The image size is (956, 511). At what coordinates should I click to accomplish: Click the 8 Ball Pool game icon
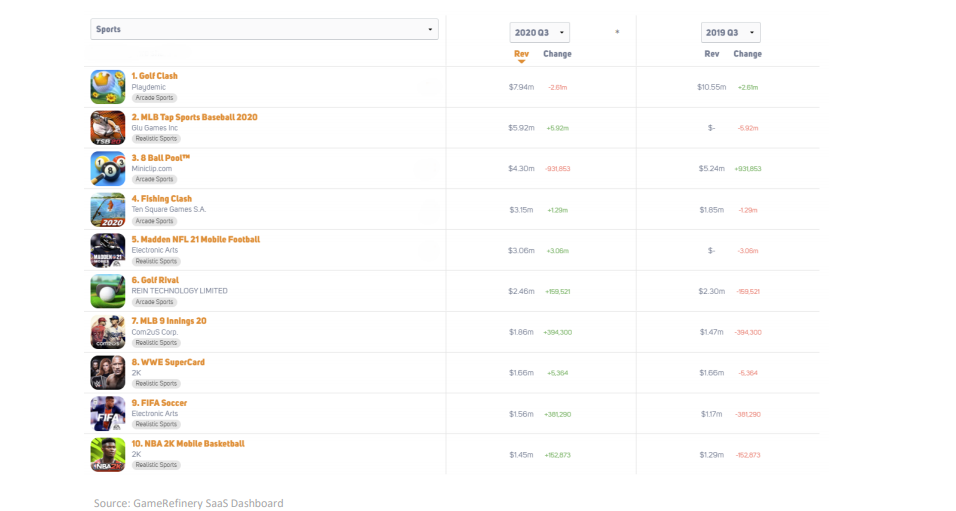tap(108, 169)
